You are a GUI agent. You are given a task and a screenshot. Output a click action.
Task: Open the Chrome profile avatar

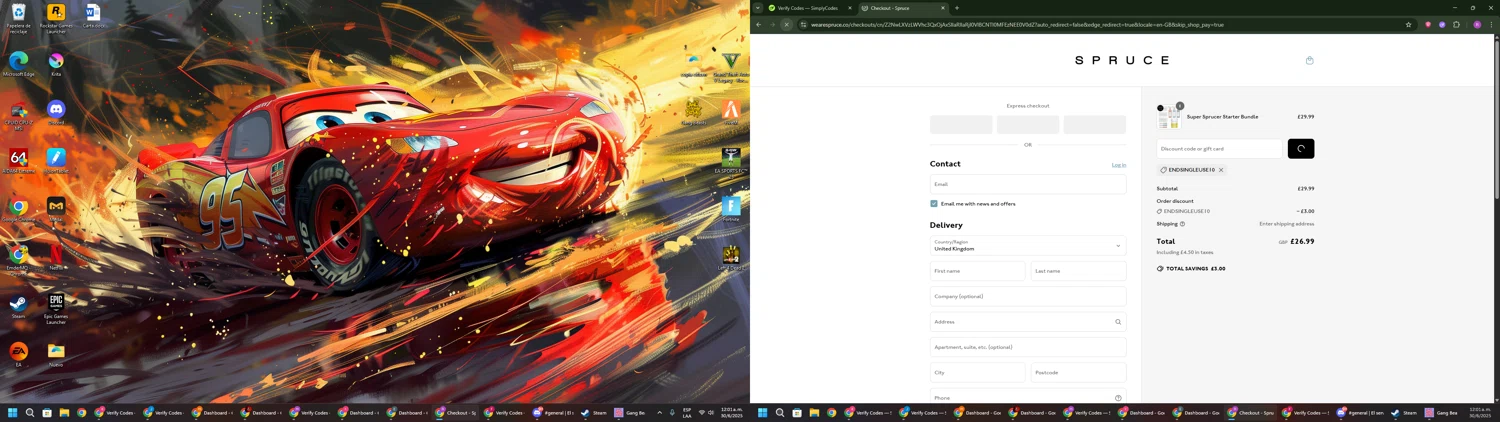(1477, 25)
